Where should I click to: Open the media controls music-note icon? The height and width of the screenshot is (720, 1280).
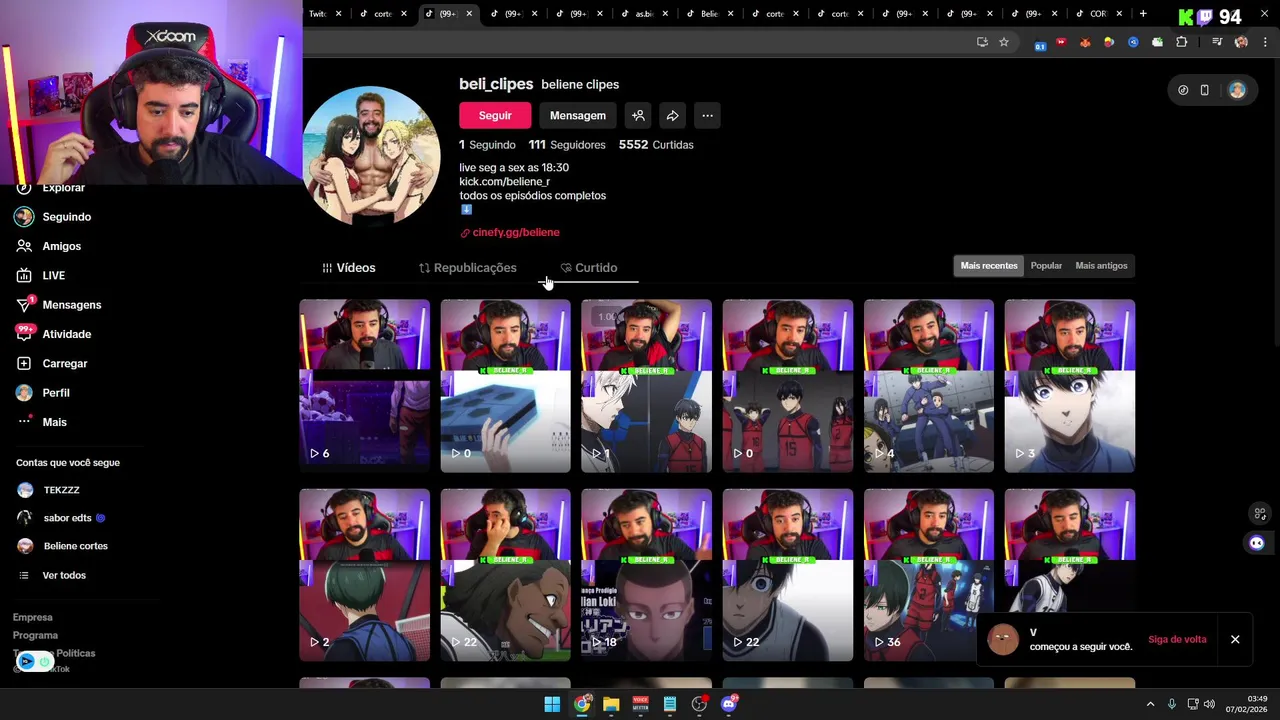click(x=1217, y=42)
